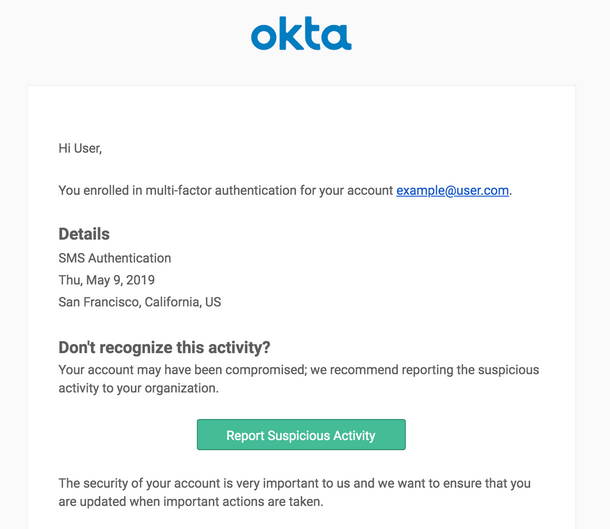Click the date 'Thu, May 9, 2019'

(107, 280)
